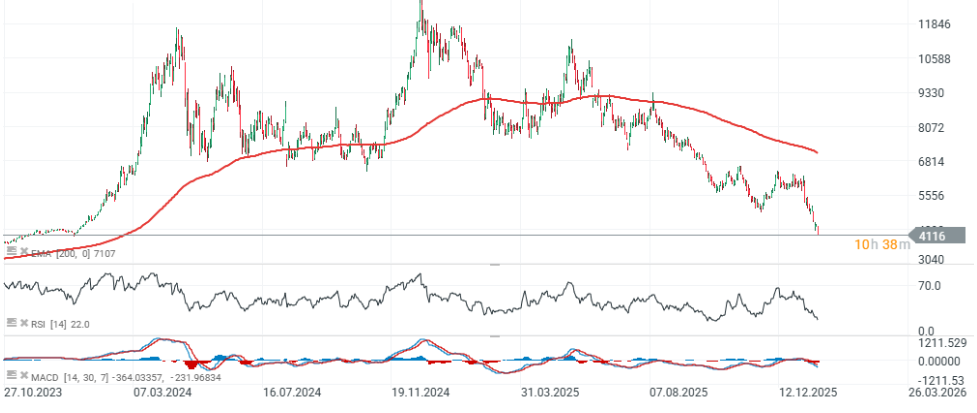The width and height of the screenshot is (977, 413).
Task: Grab divider handle between RSI and MACD panes
Action: [495, 336]
